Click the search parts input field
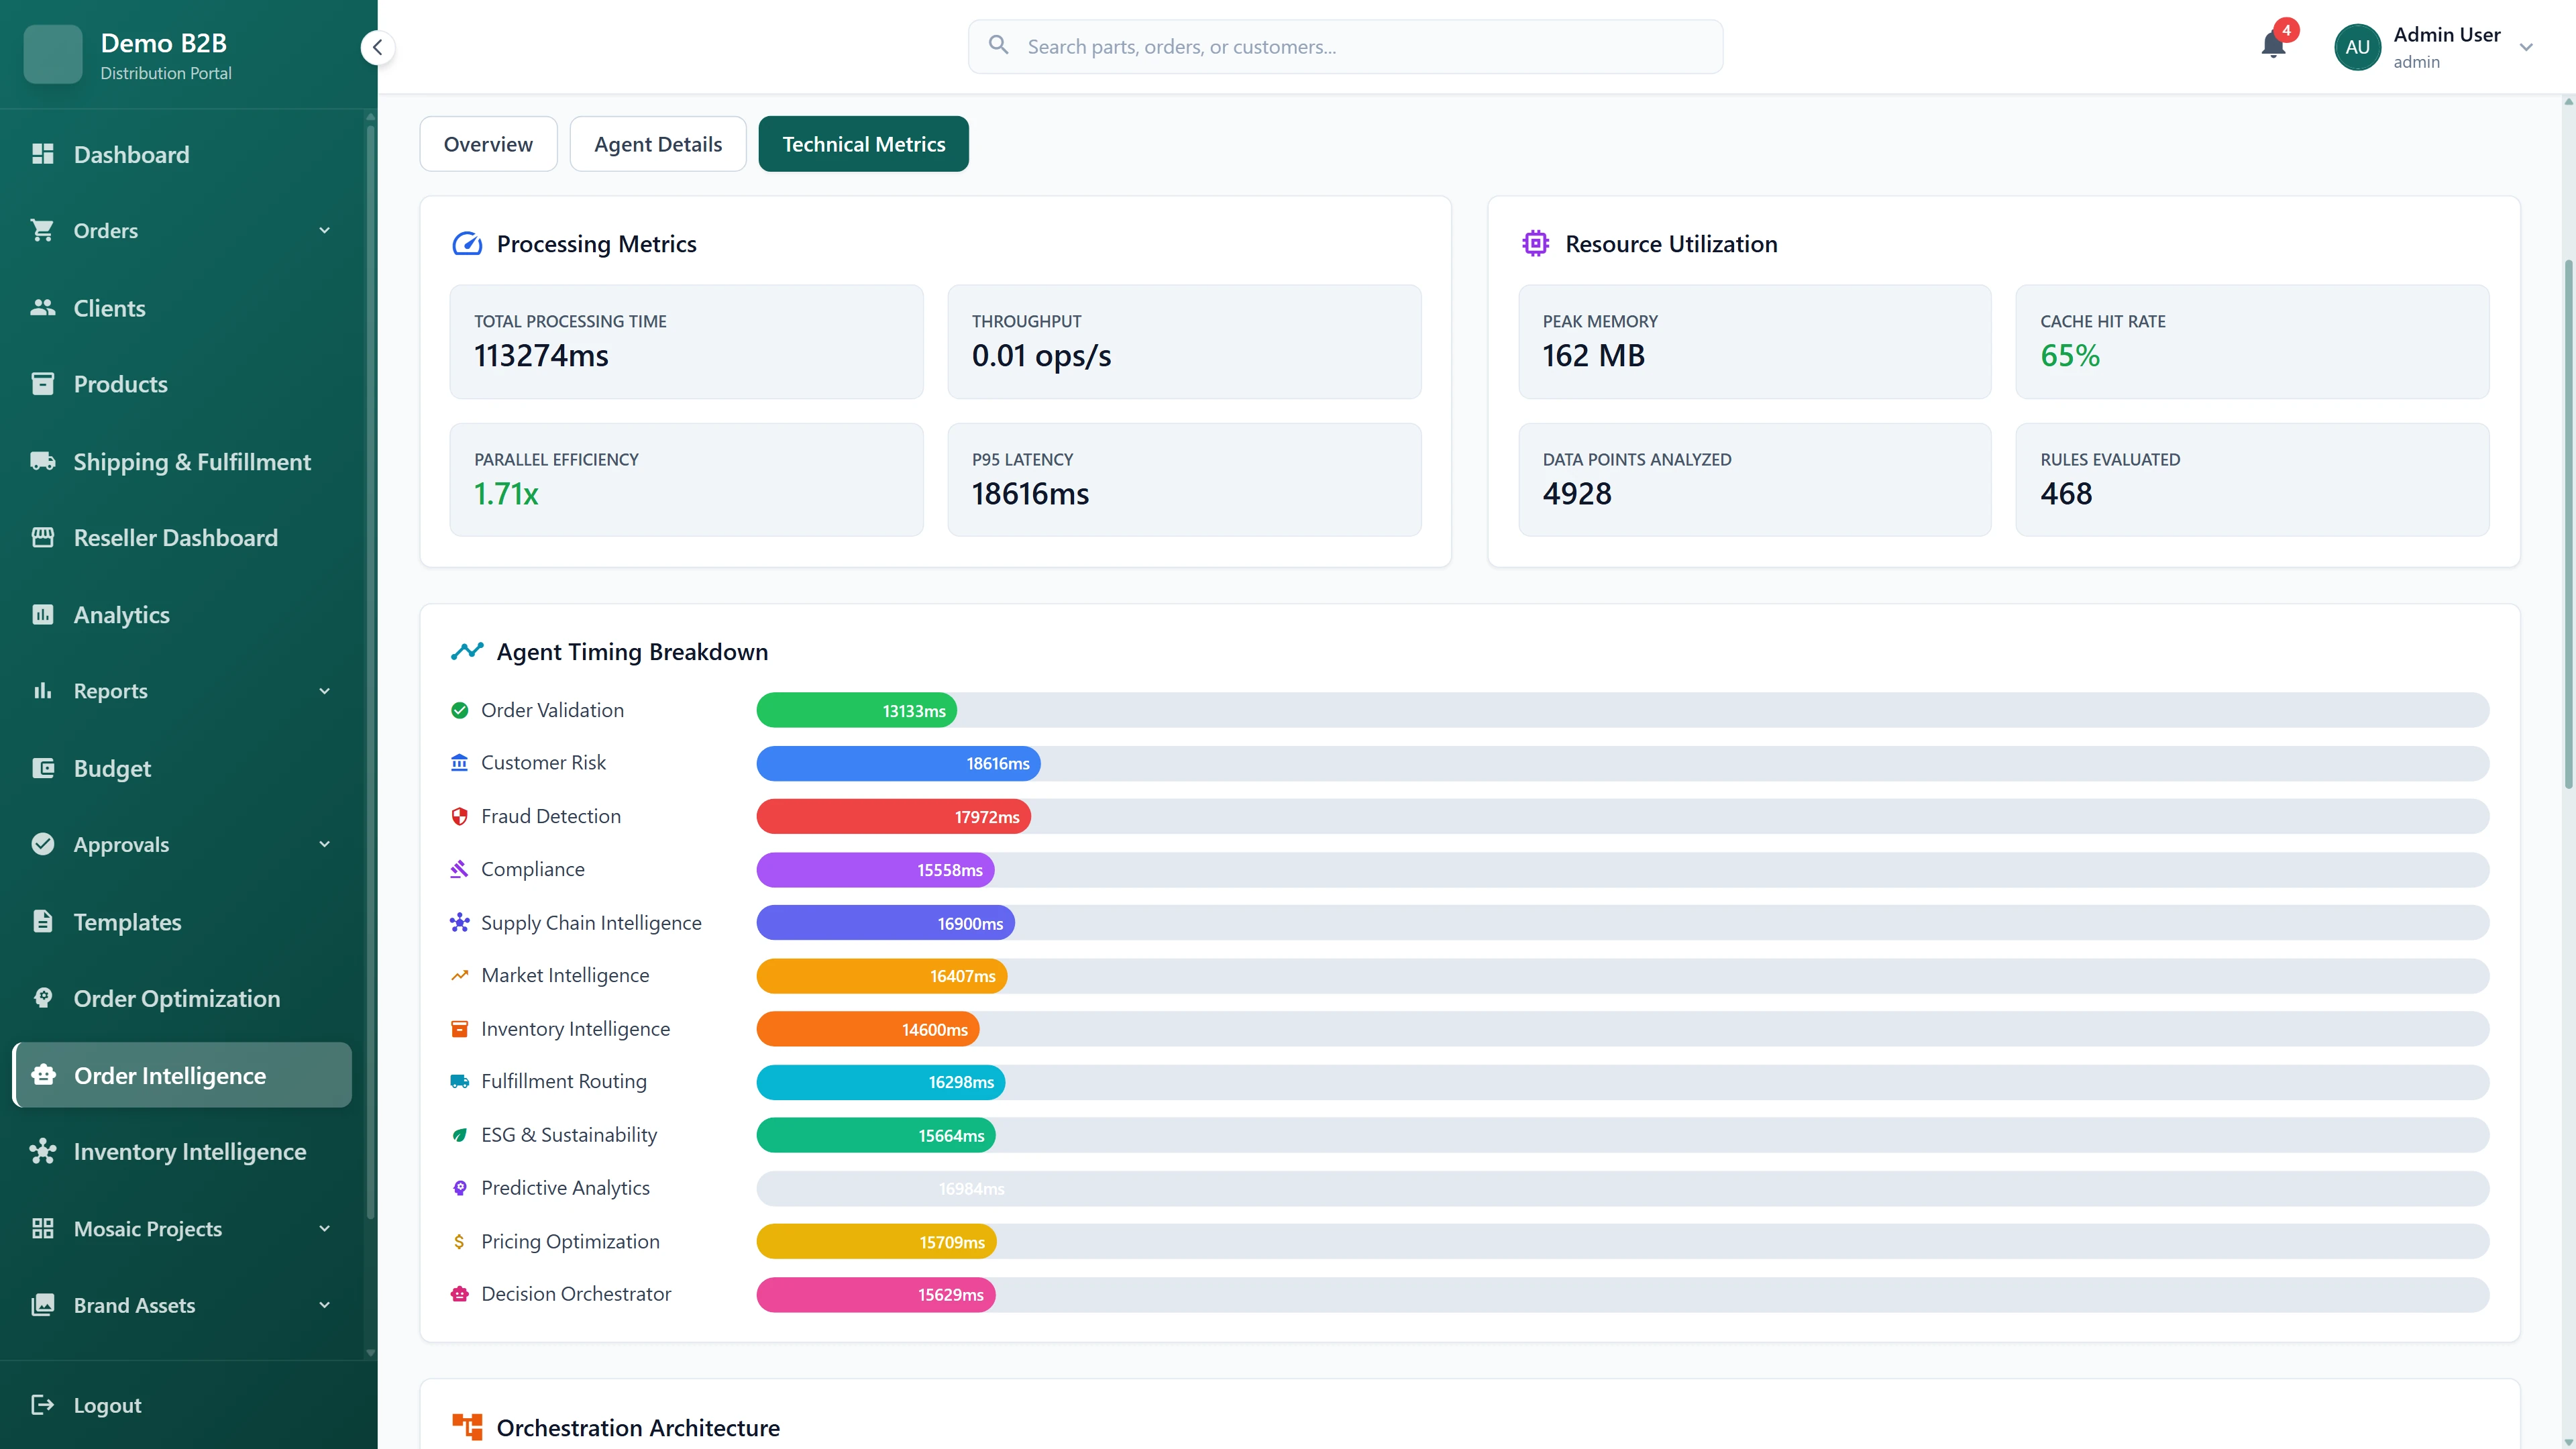This screenshot has width=2576, height=1449. pos(1344,46)
